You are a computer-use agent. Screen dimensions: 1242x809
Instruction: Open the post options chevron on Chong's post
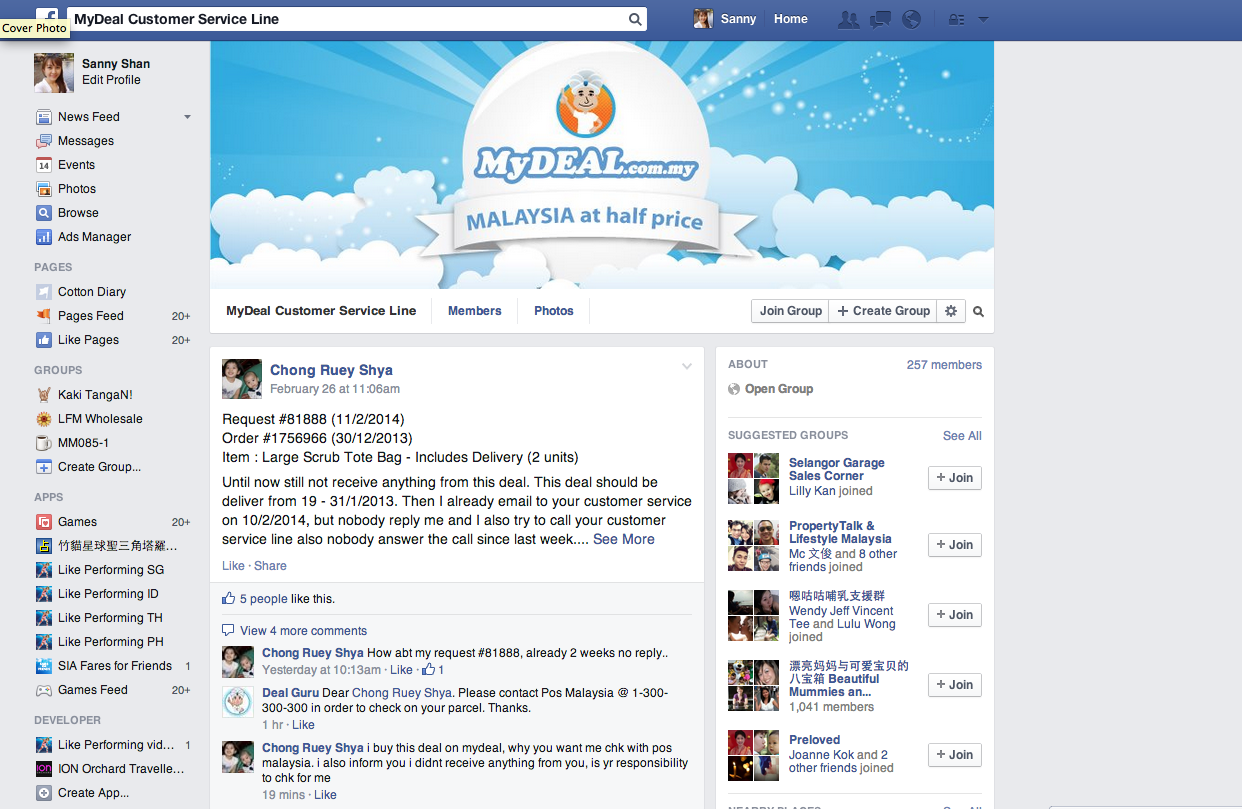pyautogui.click(x=687, y=366)
